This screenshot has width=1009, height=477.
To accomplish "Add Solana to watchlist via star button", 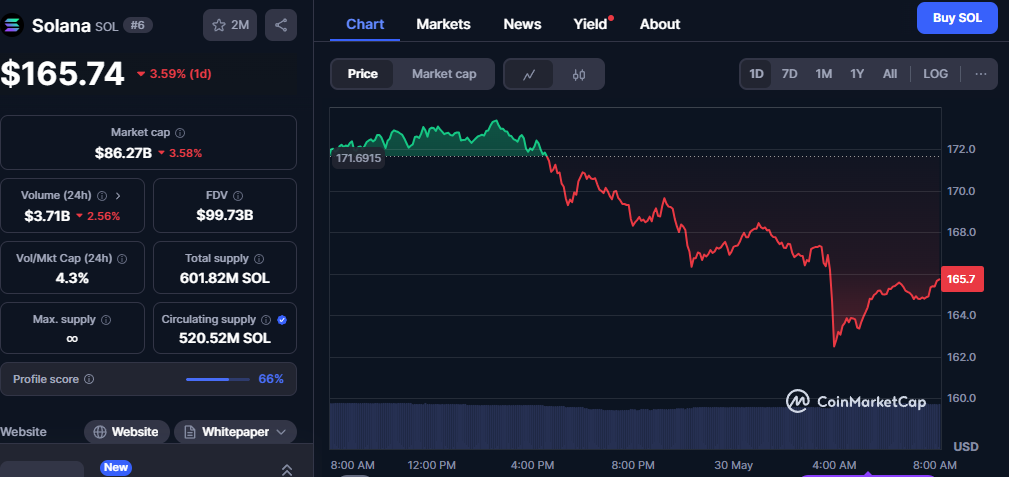I will [x=230, y=25].
